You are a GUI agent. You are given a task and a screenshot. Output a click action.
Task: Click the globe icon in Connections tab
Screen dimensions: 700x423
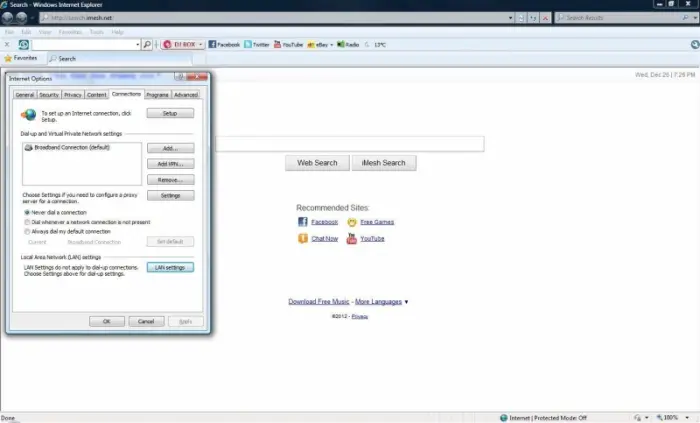tap(28, 115)
